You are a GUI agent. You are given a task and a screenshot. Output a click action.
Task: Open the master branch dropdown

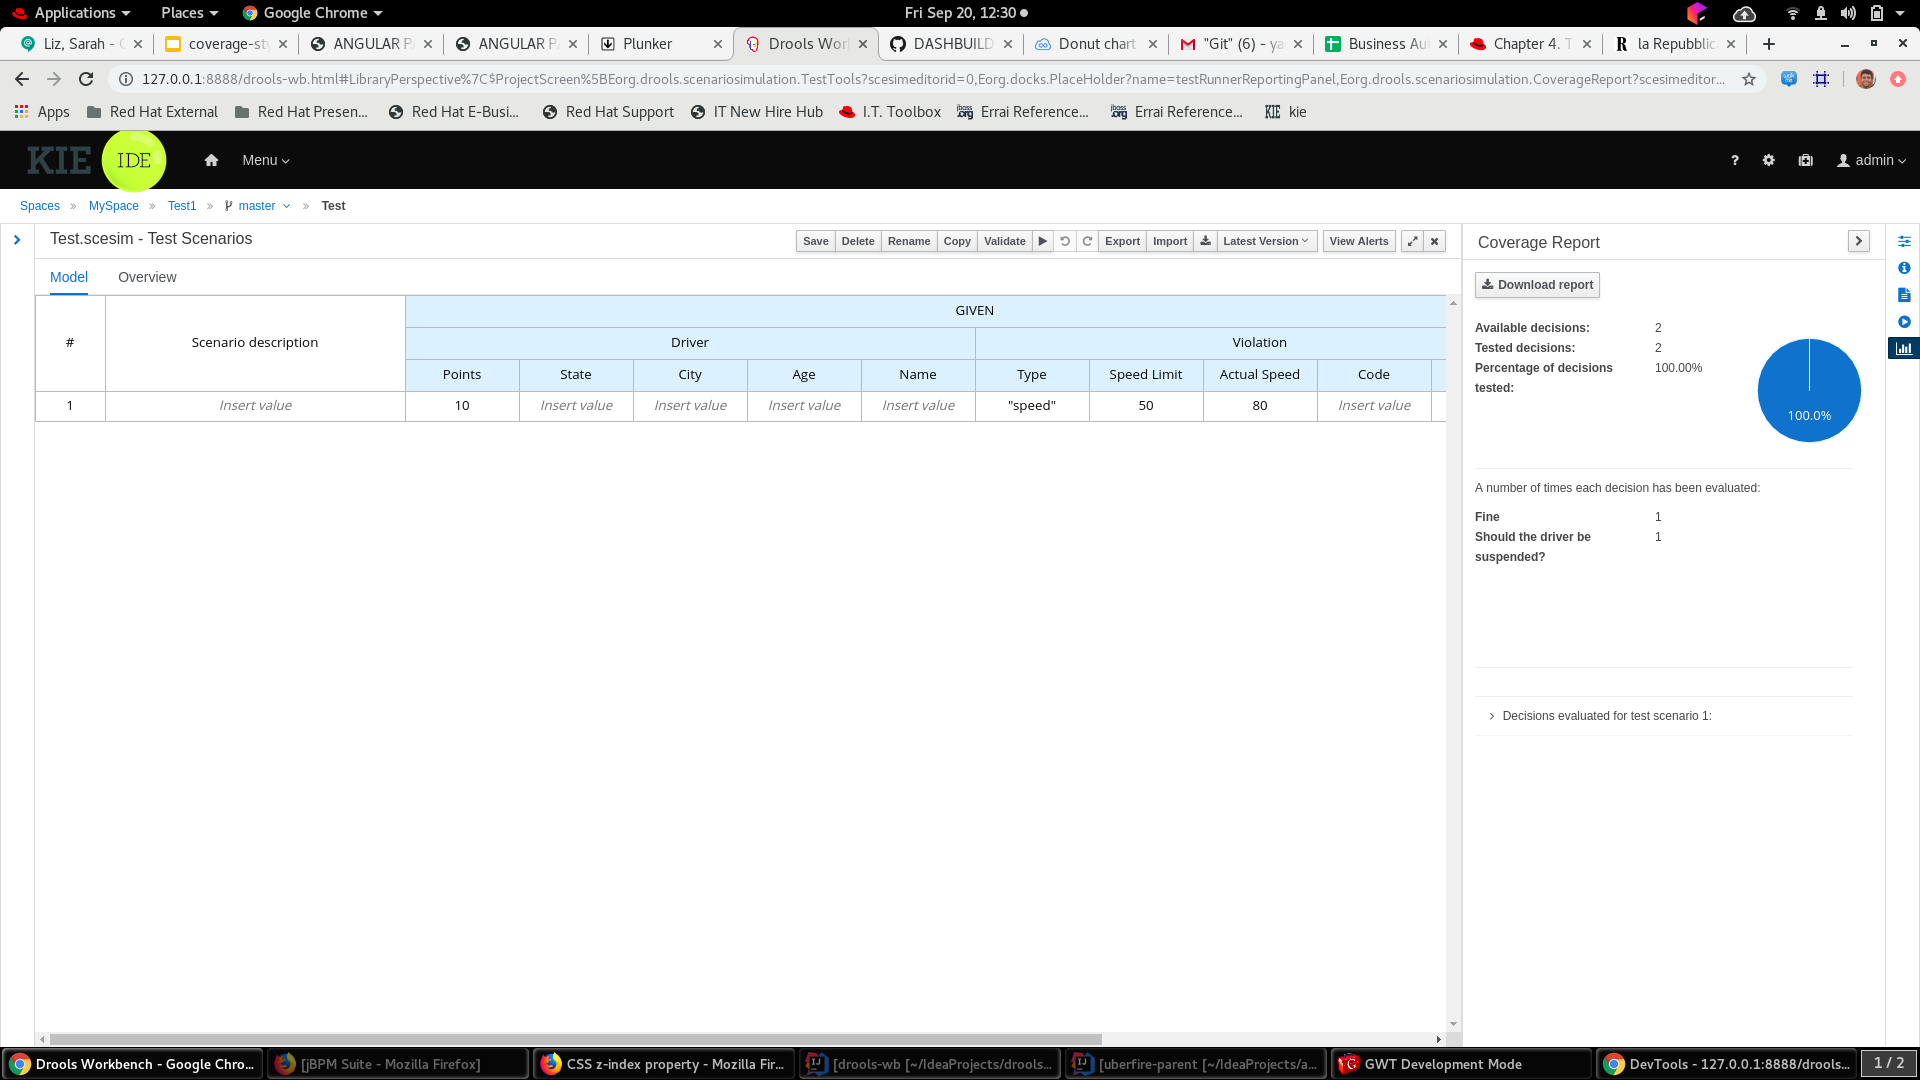264,206
